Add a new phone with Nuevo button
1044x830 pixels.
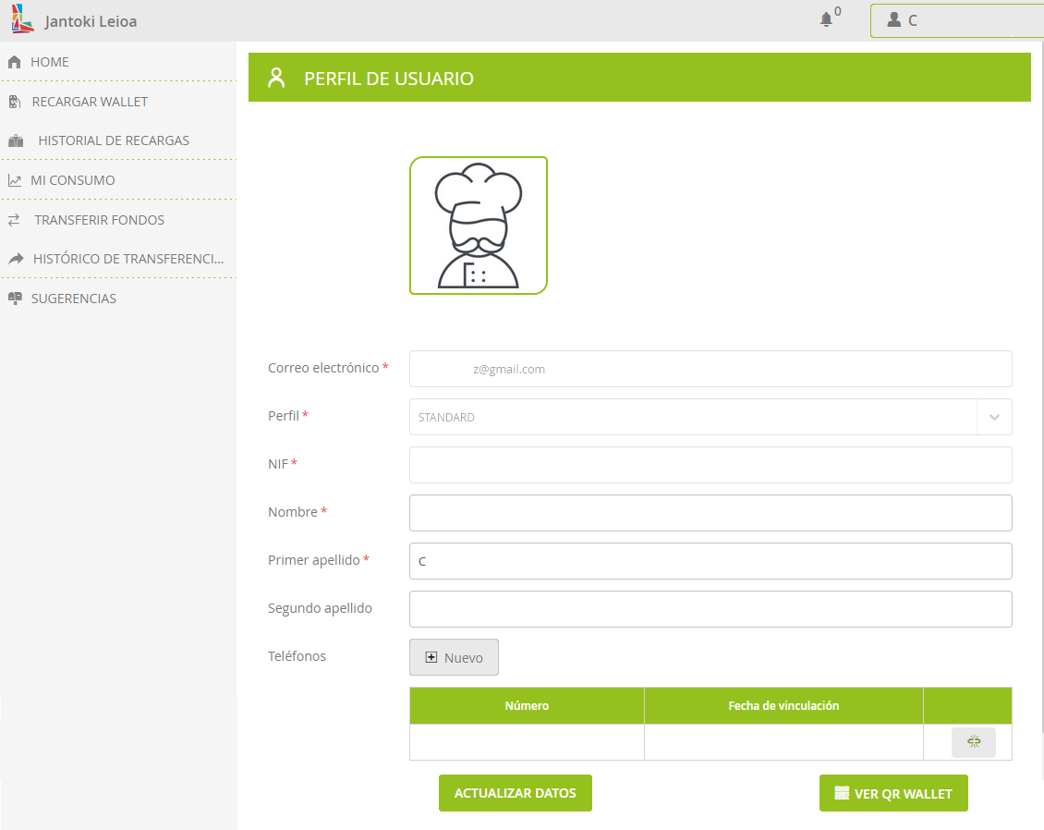(x=454, y=658)
